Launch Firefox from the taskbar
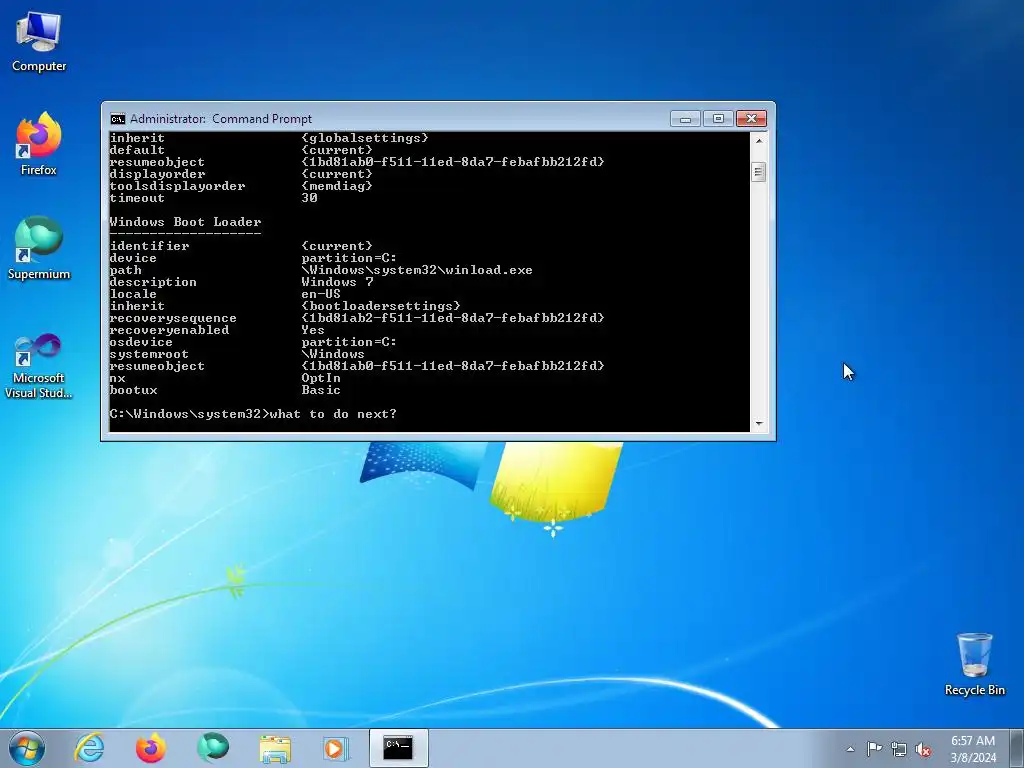This screenshot has width=1024, height=768. pos(151,748)
